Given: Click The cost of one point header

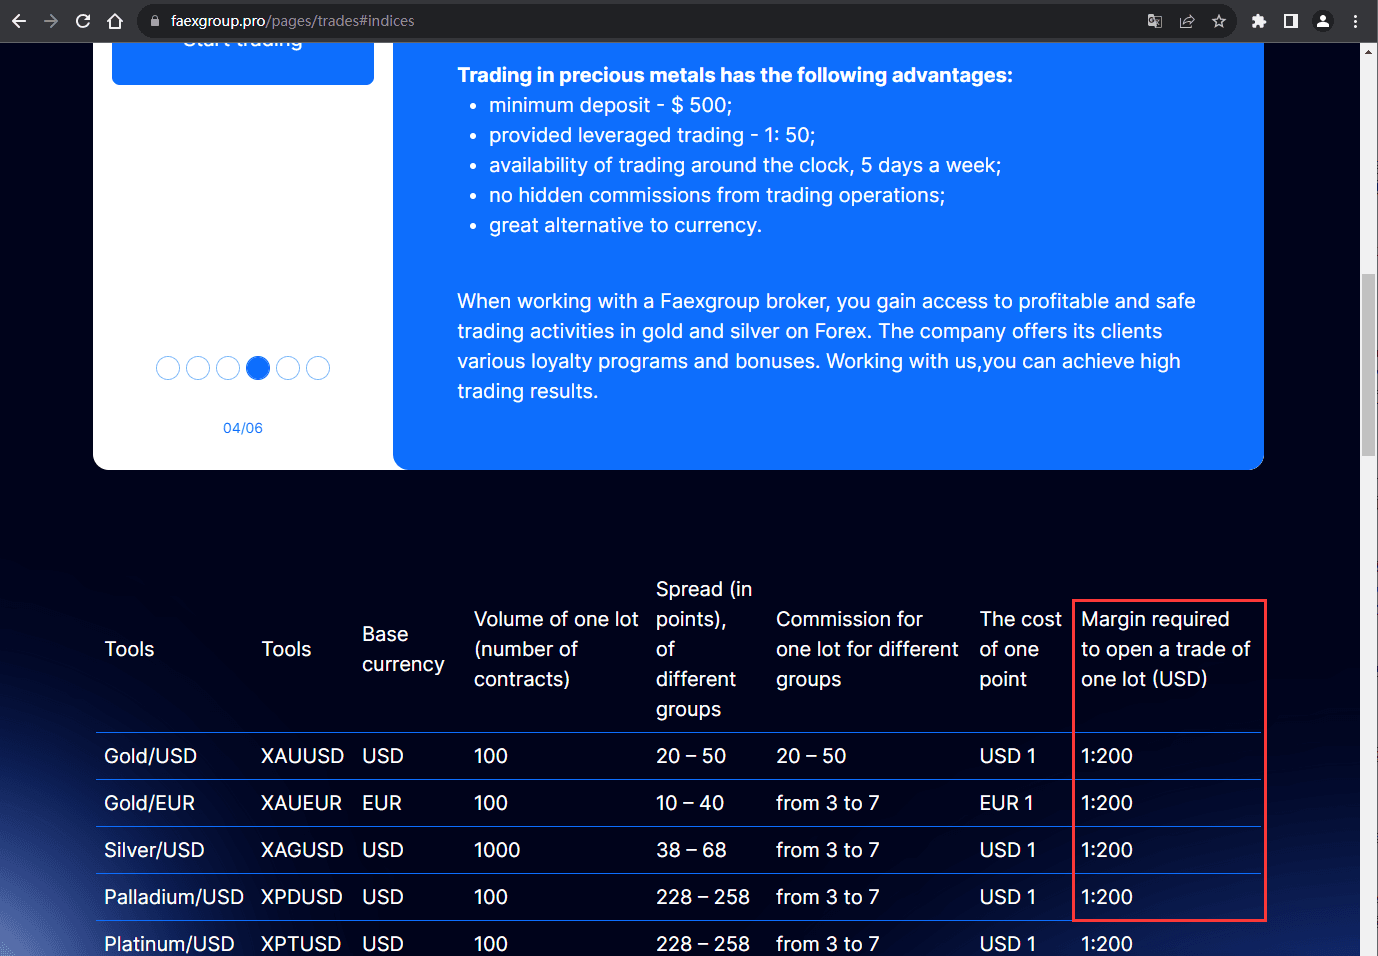Looking at the screenshot, I should pyautogui.click(x=1020, y=649).
